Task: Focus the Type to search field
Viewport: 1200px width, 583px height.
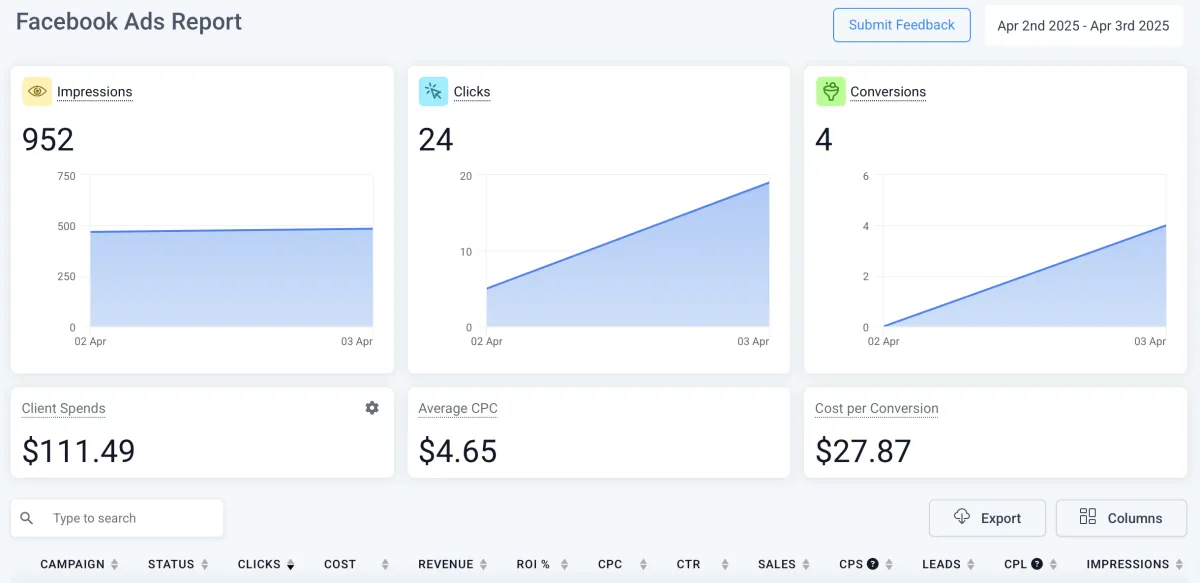Action: [x=117, y=518]
